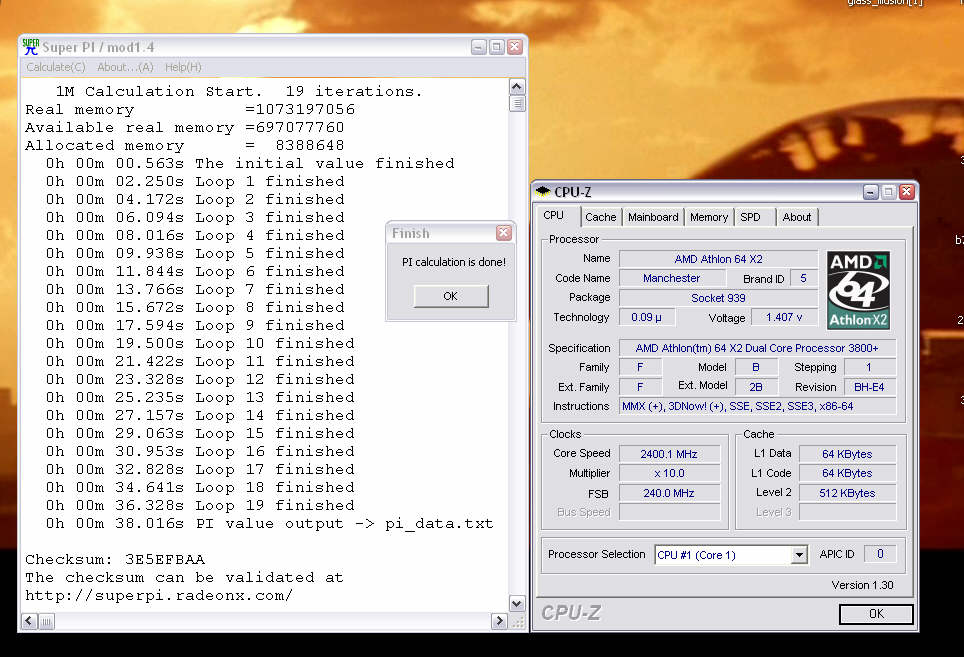Click the initial value finished line
The width and height of the screenshot is (964, 657).
point(250,163)
